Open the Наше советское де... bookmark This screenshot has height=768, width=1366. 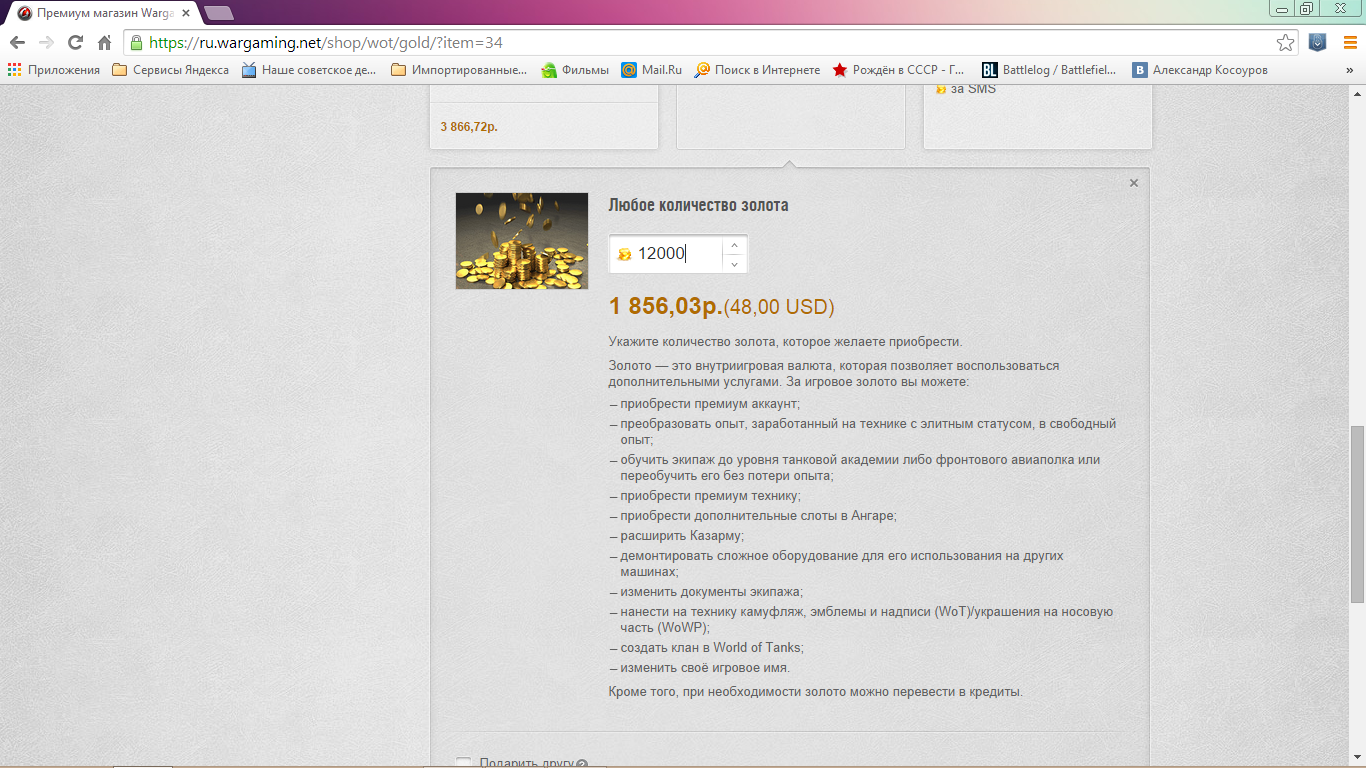pyautogui.click(x=309, y=69)
